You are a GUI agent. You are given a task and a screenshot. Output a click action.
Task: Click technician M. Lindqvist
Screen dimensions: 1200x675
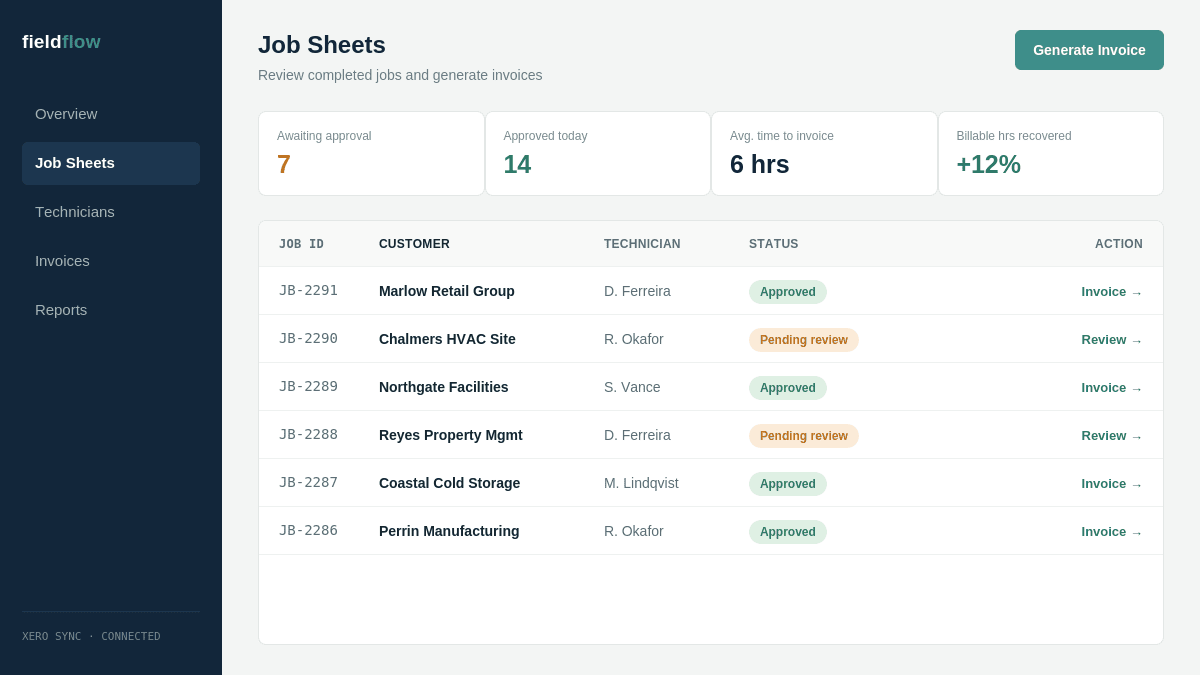pos(641,483)
